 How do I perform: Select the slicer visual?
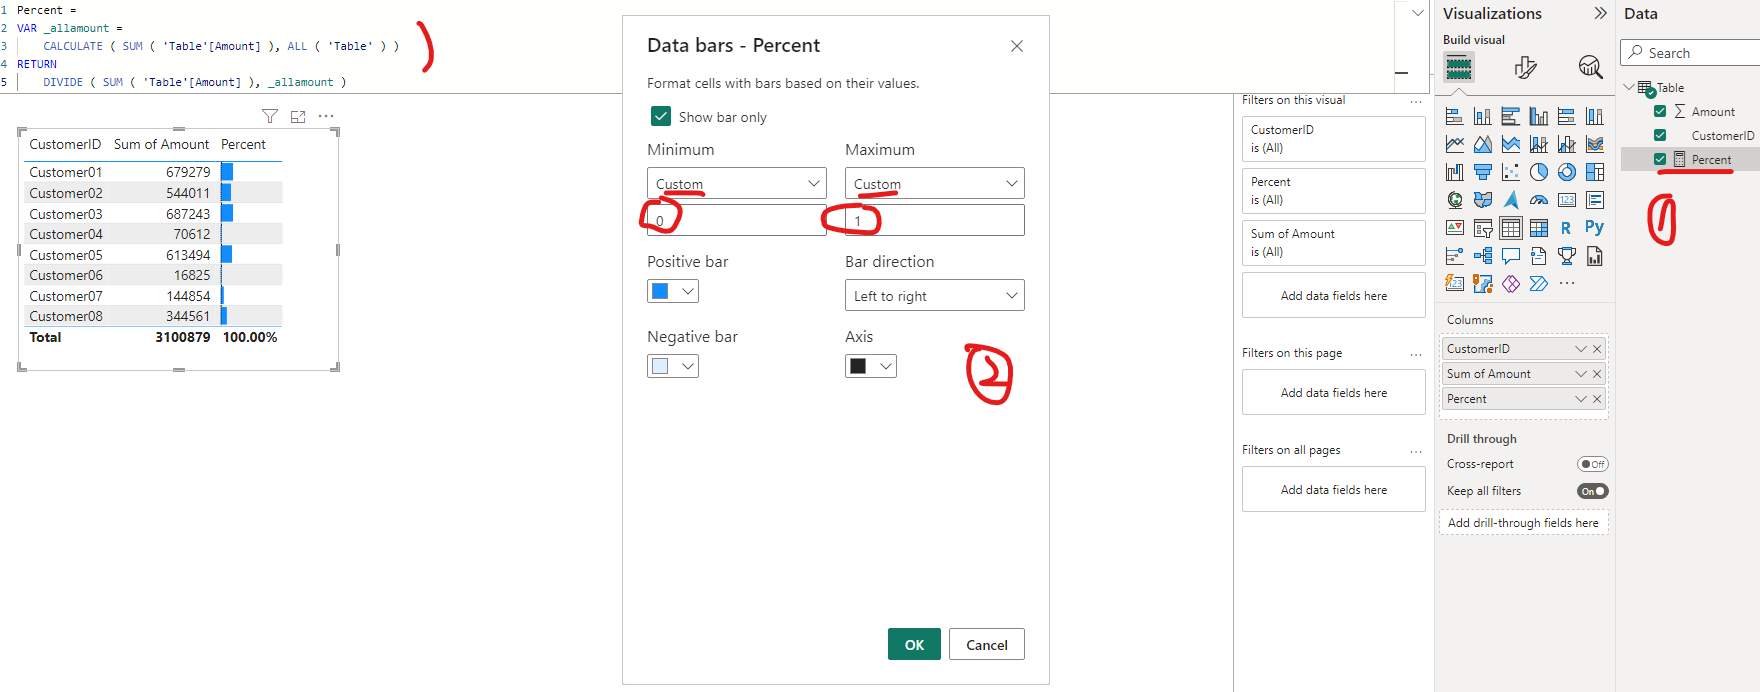(x=1483, y=228)
